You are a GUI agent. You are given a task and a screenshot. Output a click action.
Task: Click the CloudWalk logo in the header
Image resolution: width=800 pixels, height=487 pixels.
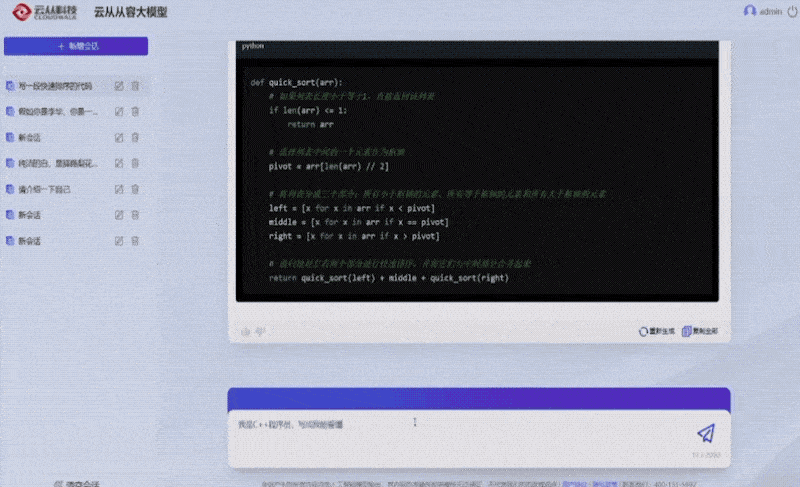41,12
